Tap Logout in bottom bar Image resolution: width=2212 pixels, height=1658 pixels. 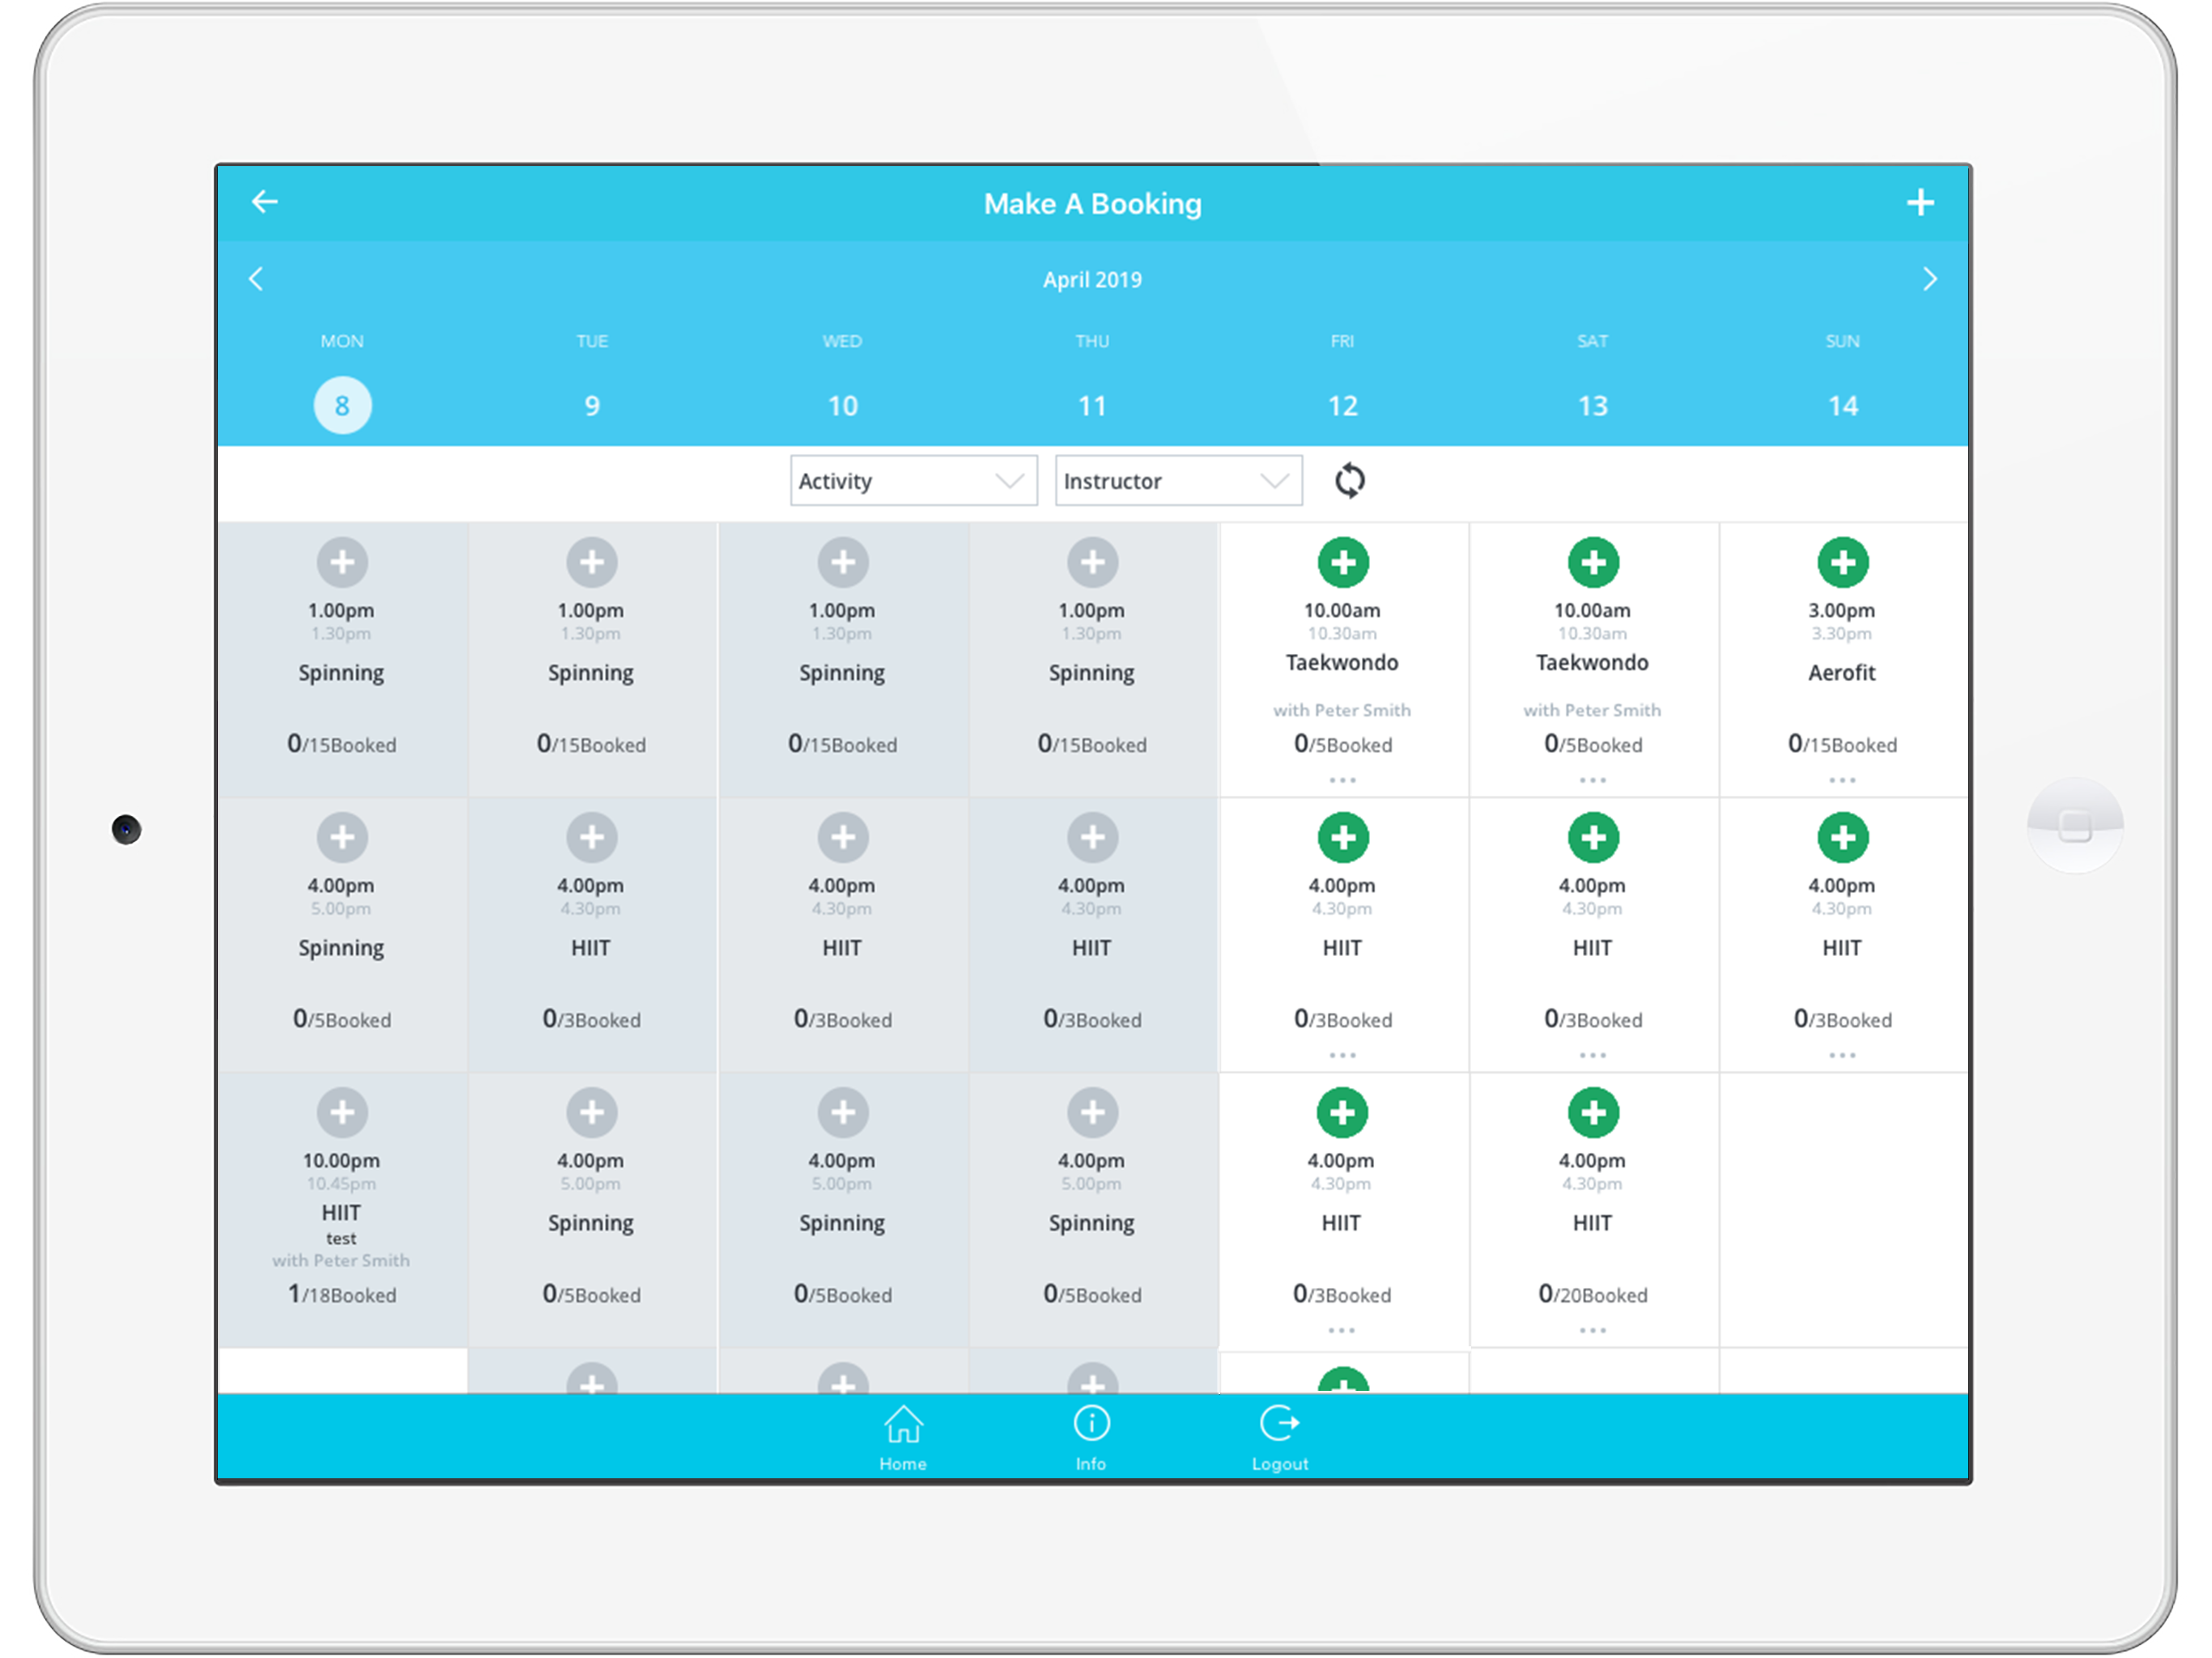1280,1439
